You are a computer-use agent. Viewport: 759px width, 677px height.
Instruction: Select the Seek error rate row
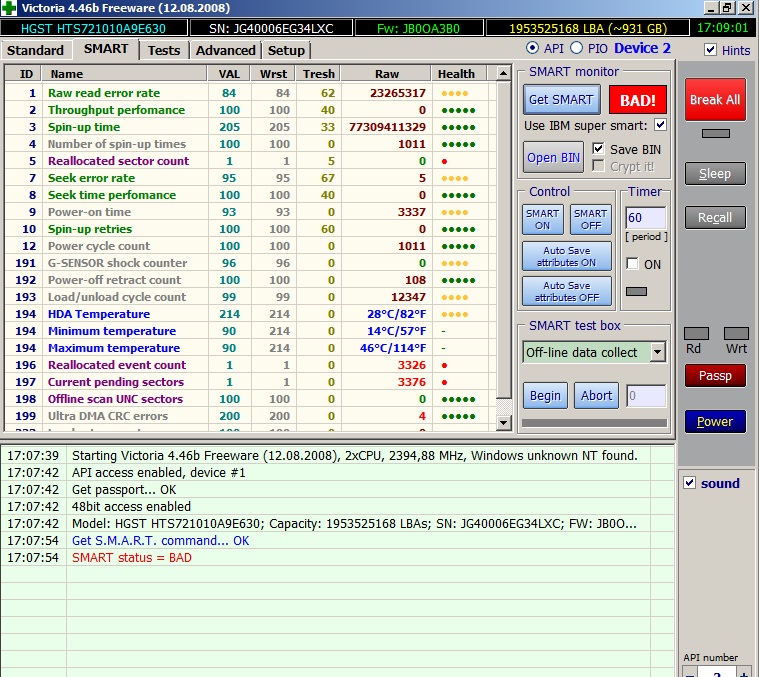pyautogui.click(x=250, y=178)
